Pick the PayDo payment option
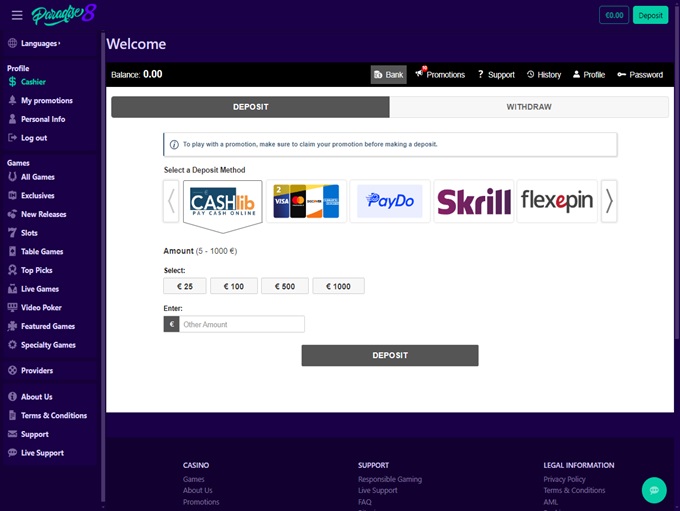This screenshot has width=680, height=511. [390, 201]
